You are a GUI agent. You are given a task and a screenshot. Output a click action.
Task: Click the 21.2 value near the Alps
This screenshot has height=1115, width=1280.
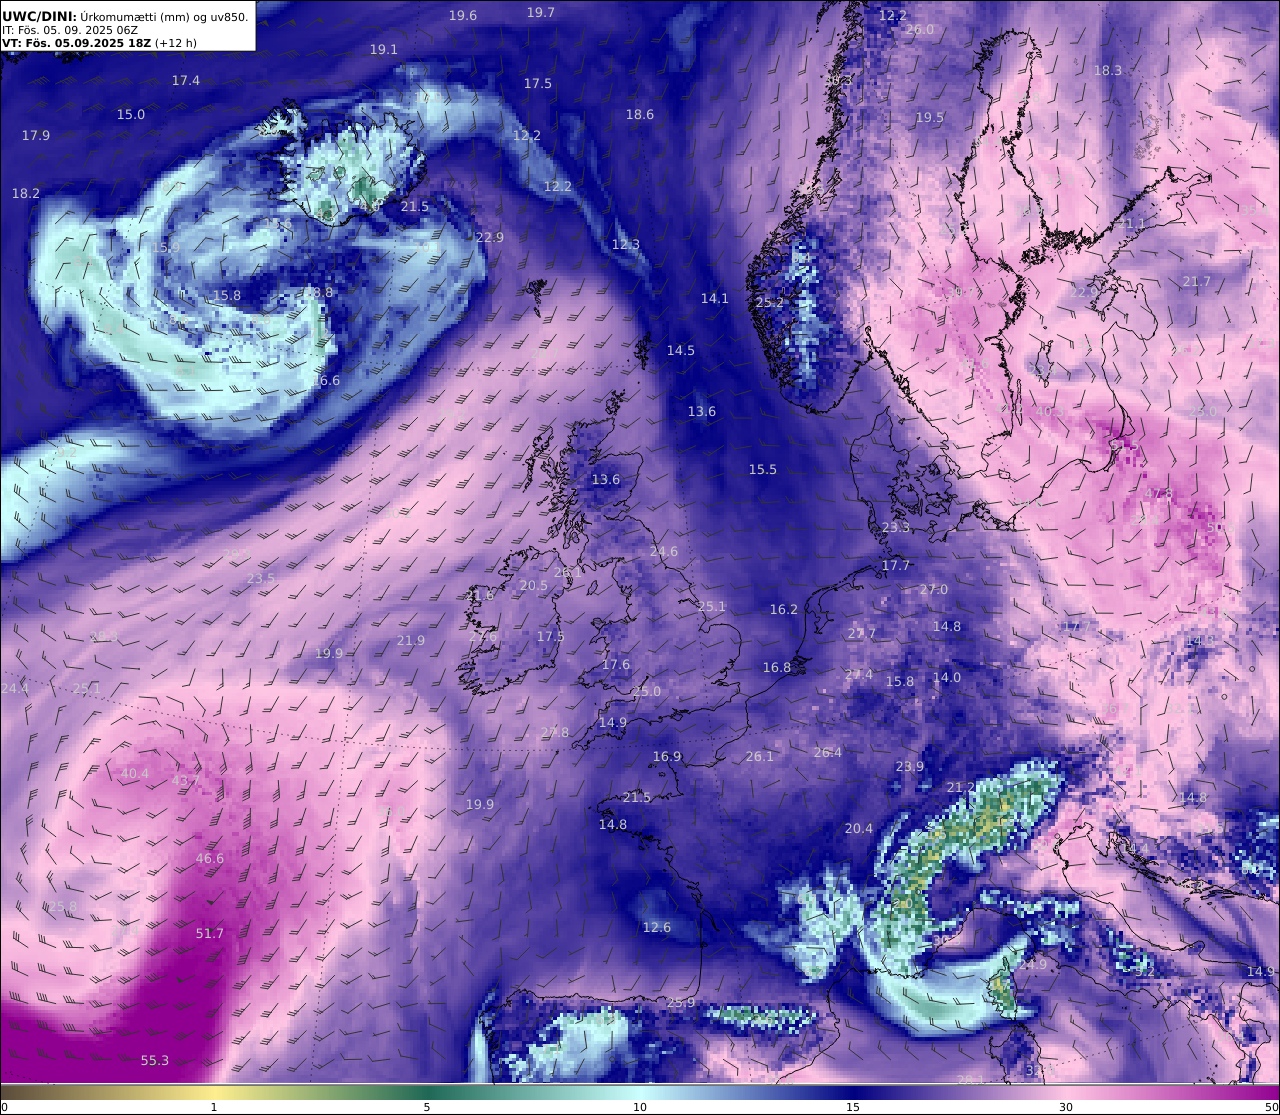[960, 788]
